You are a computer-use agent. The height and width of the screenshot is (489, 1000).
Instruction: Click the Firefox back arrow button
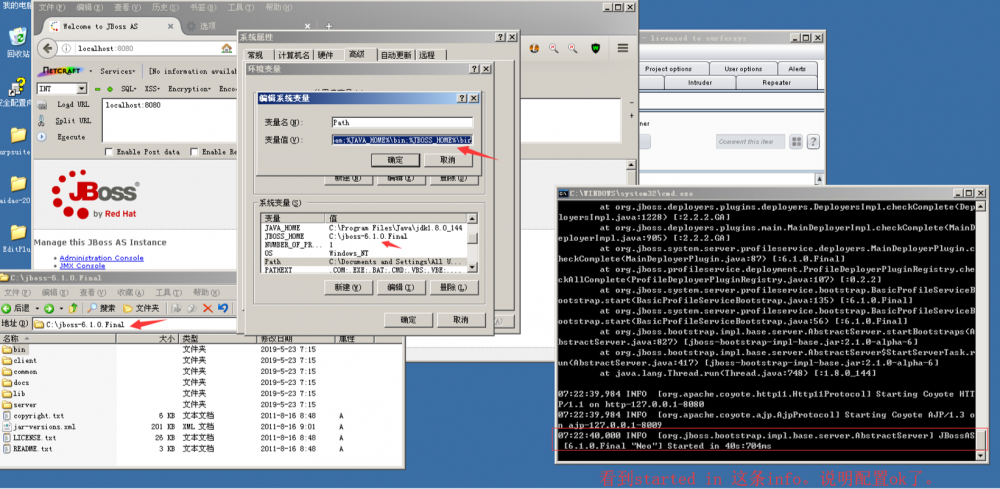click(x=47, y=48)
